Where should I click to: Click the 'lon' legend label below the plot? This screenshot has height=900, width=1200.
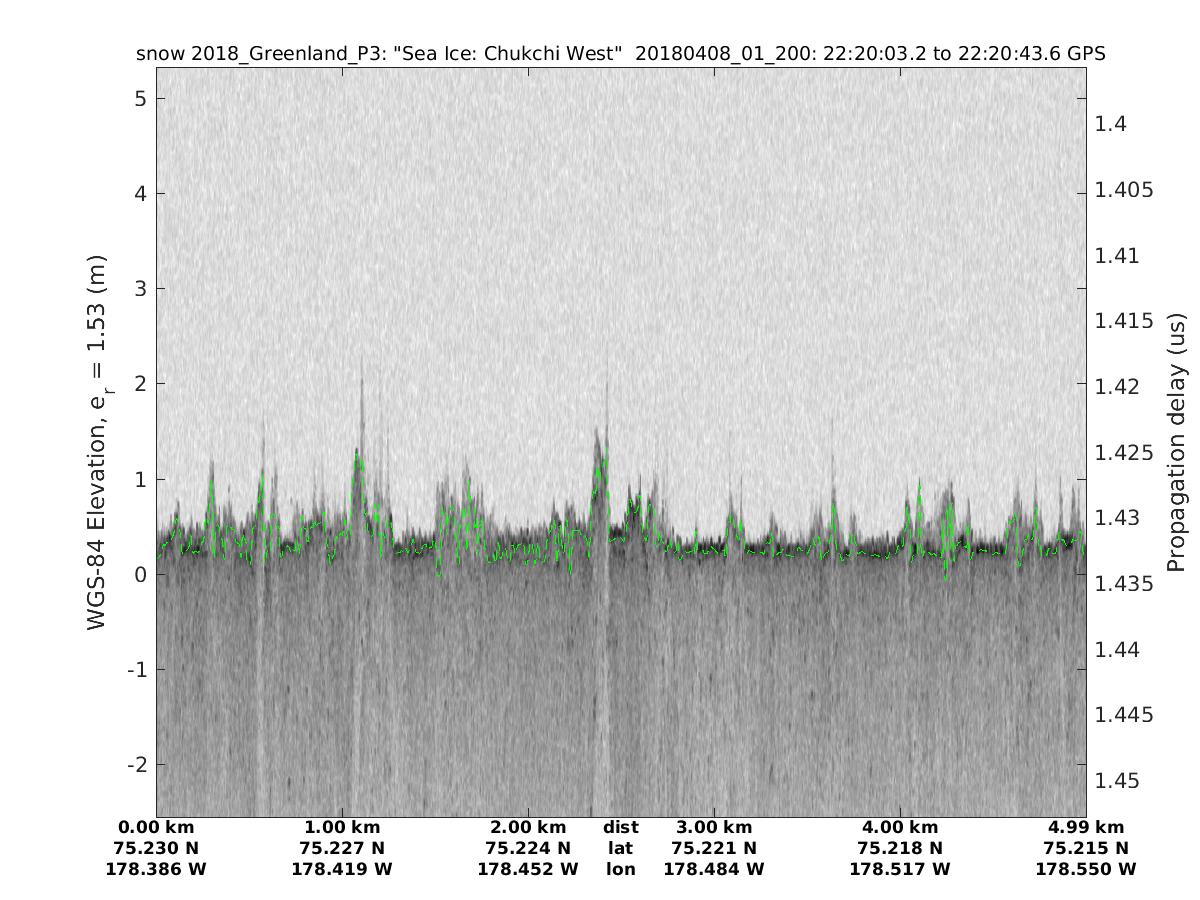pos(621,869)
